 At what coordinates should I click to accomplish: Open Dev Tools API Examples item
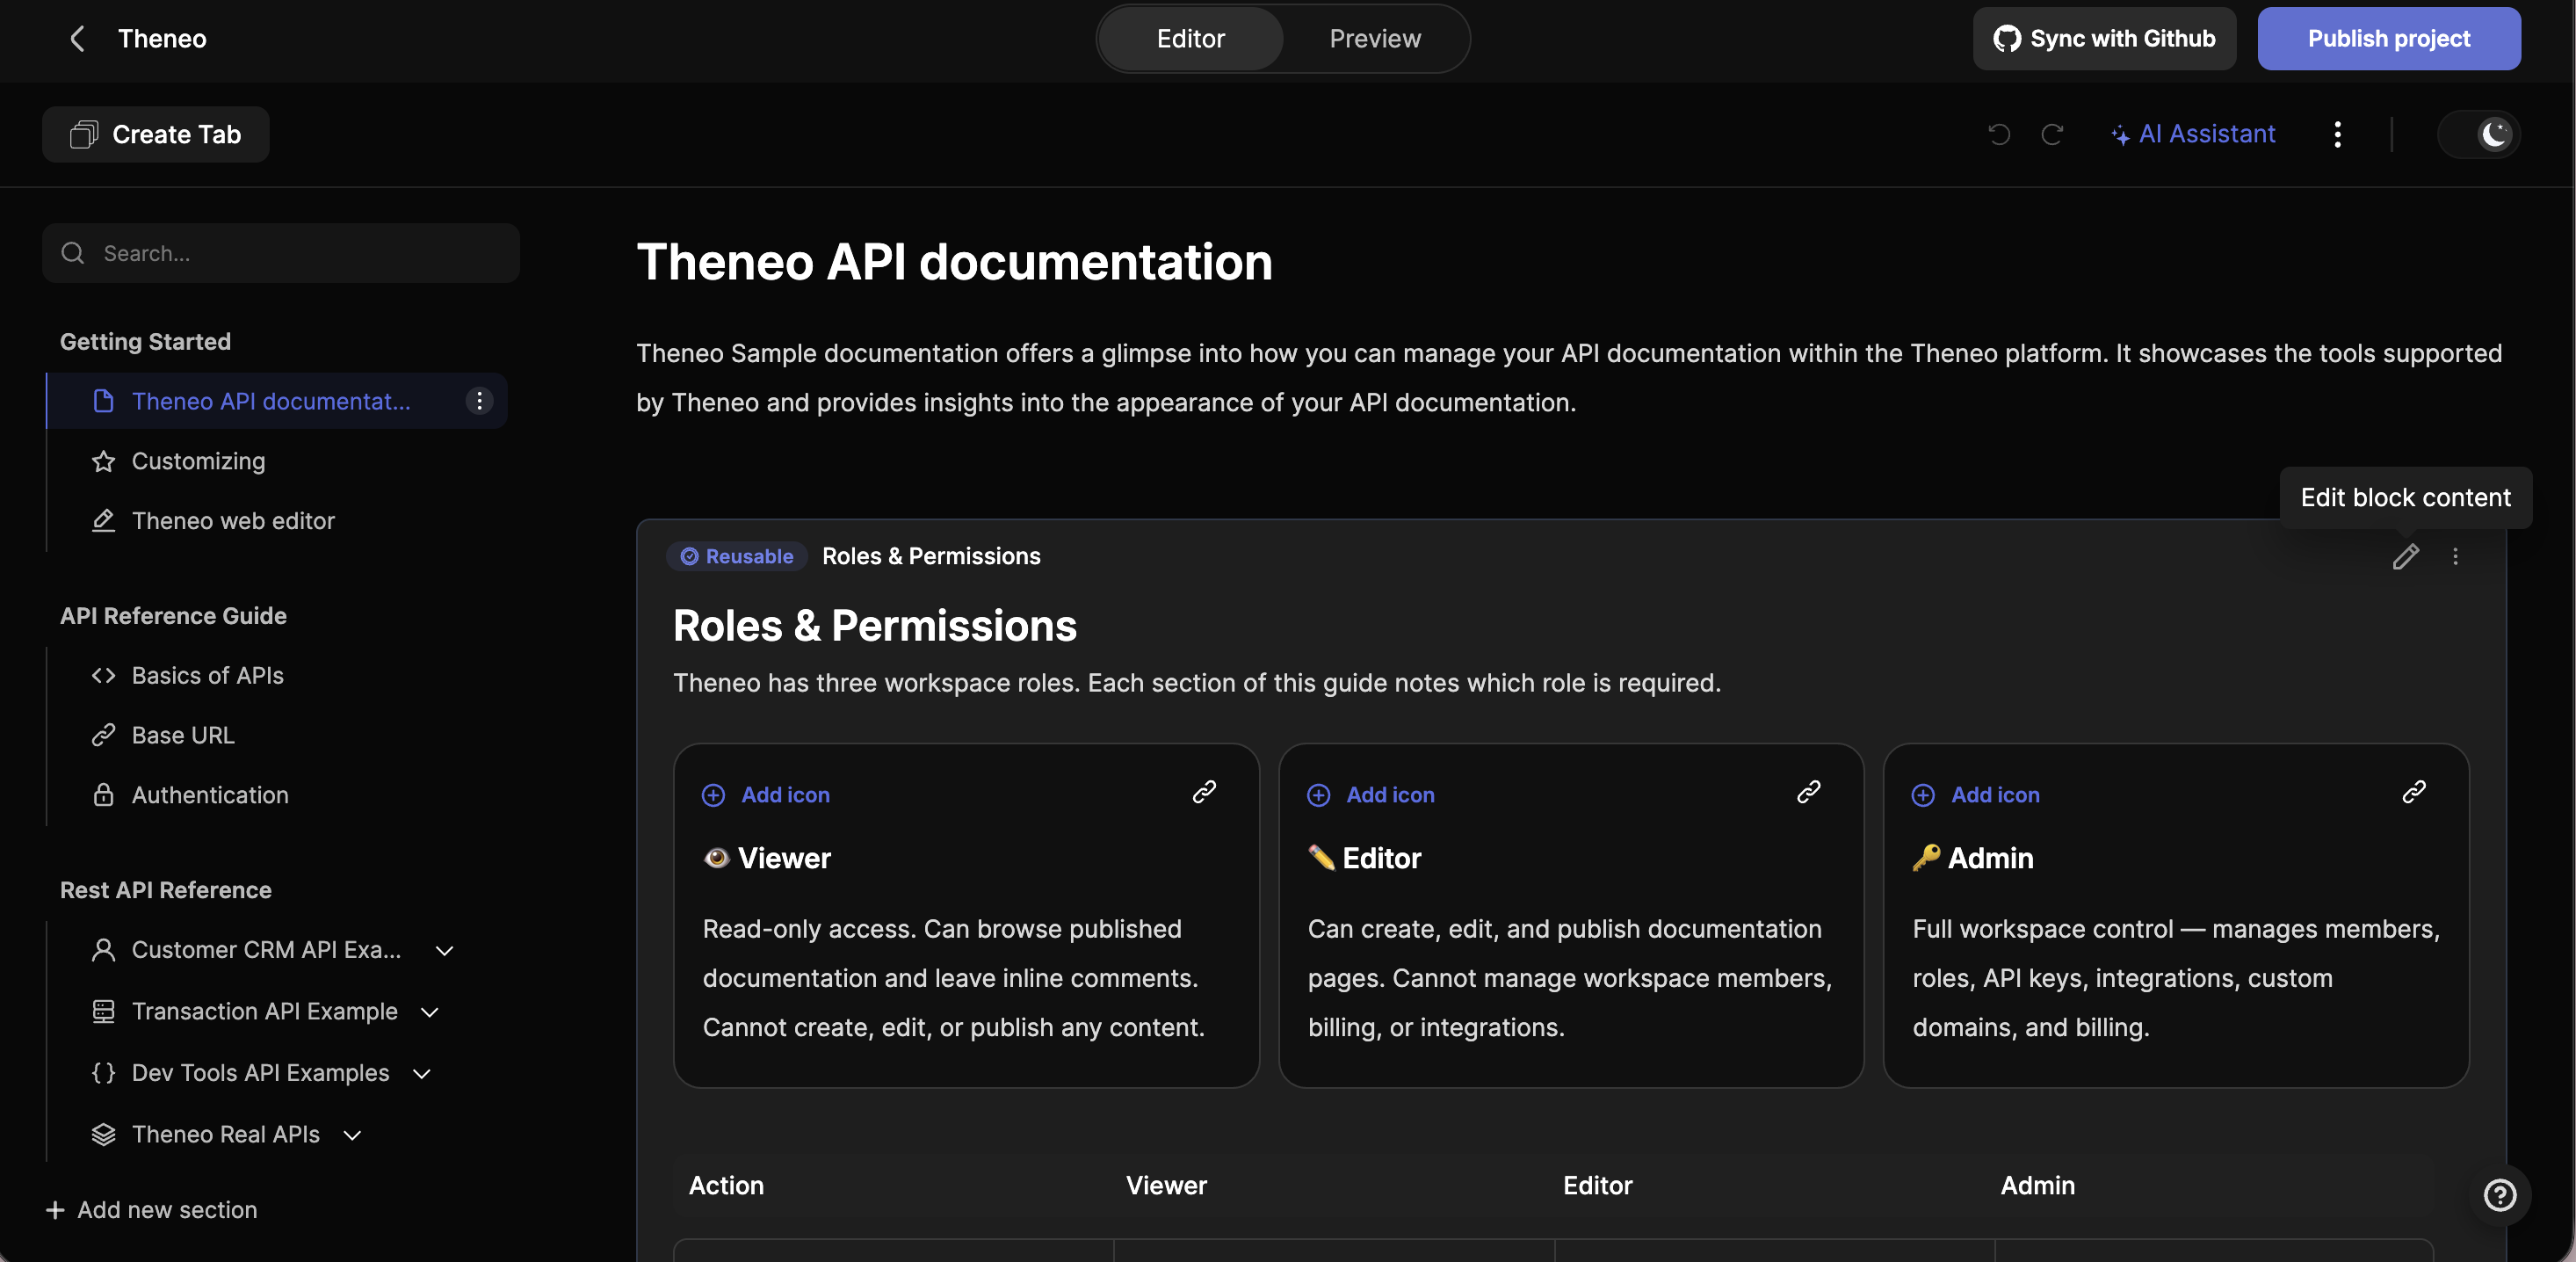(x=260, y=1073)
